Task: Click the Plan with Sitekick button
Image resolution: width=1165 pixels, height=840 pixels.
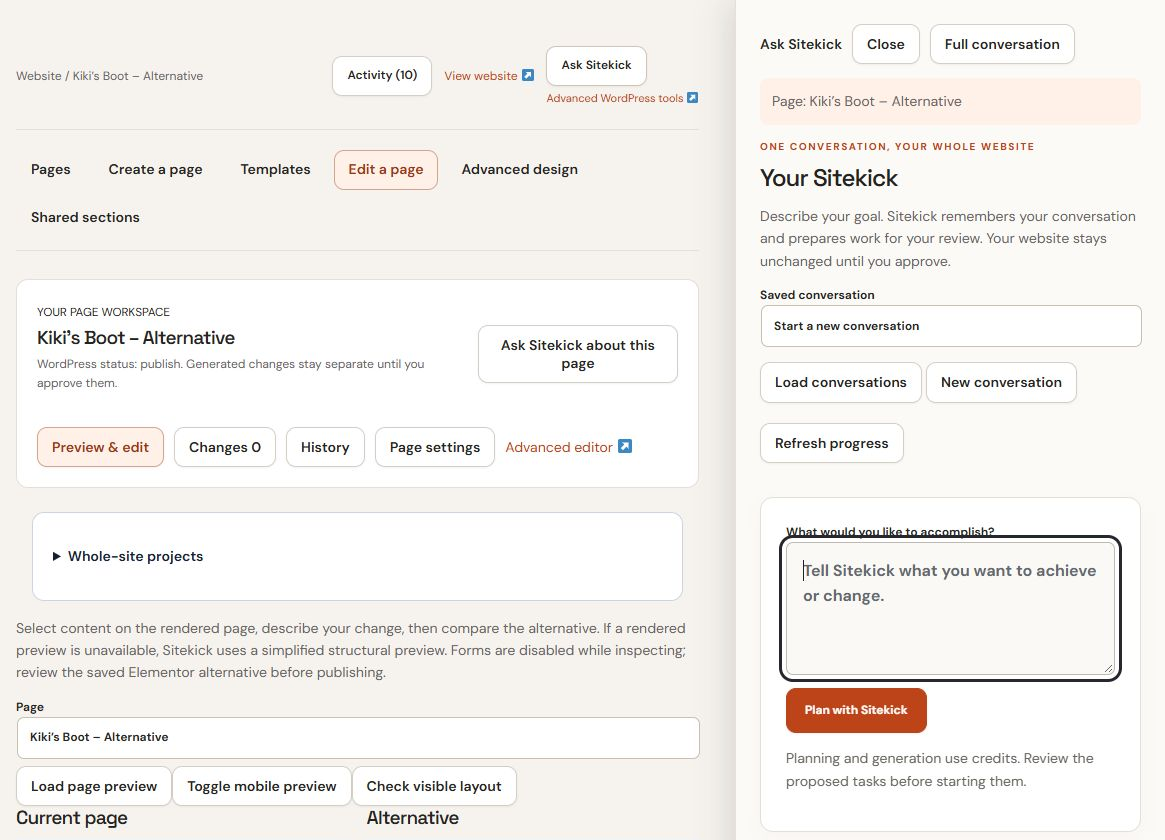Action: coord(856,710)
